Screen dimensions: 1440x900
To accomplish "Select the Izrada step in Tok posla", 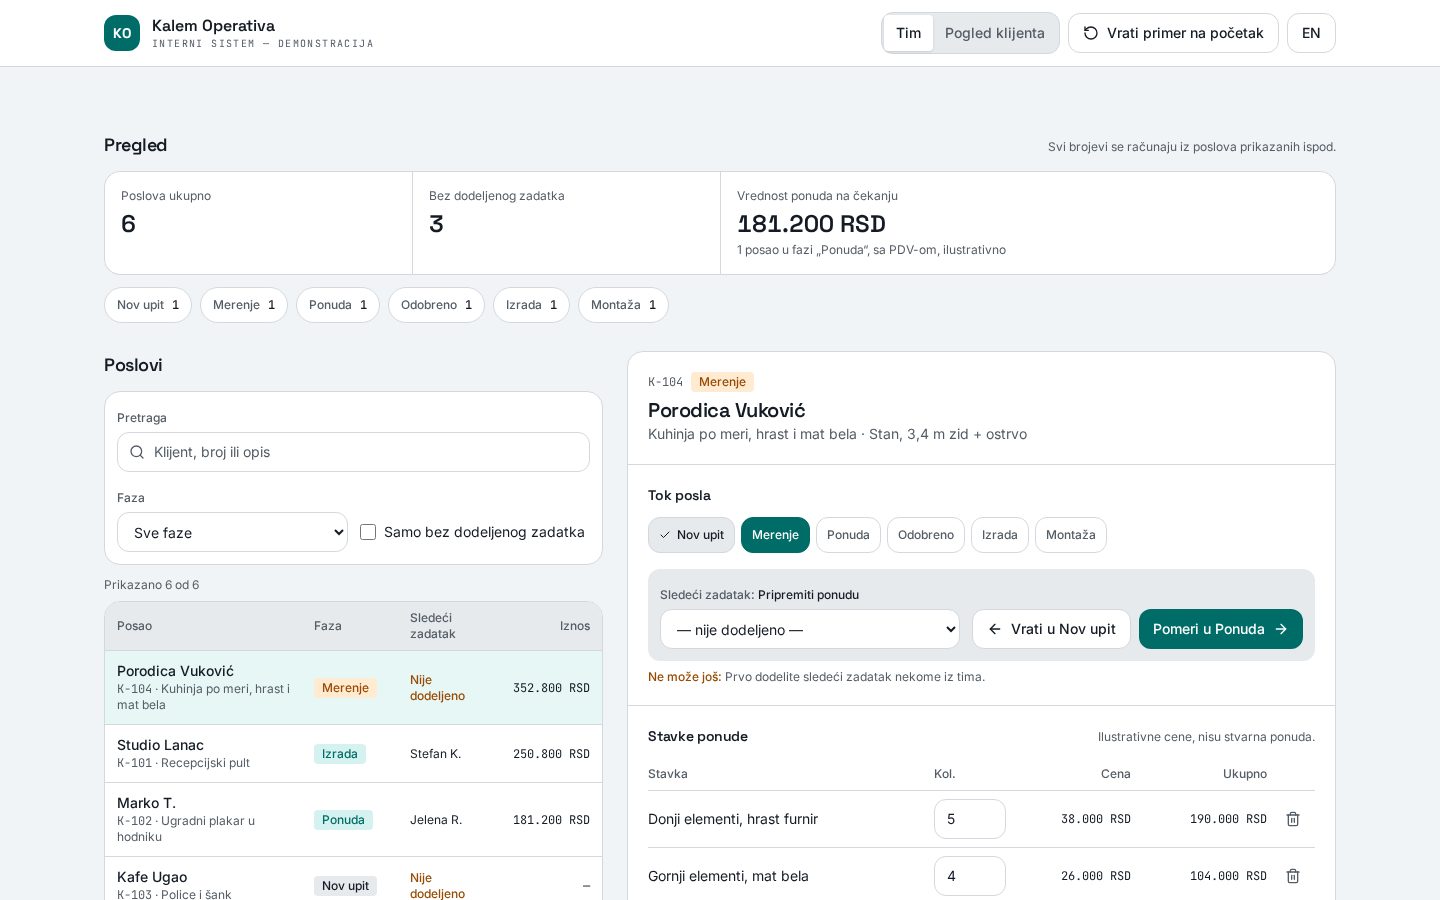I will [x=1000, y=535].
